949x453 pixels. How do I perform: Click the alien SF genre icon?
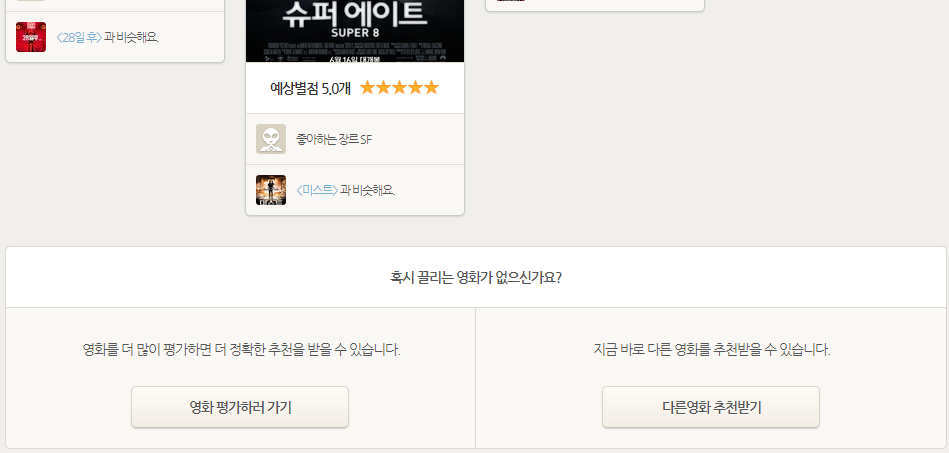[271, 139]
